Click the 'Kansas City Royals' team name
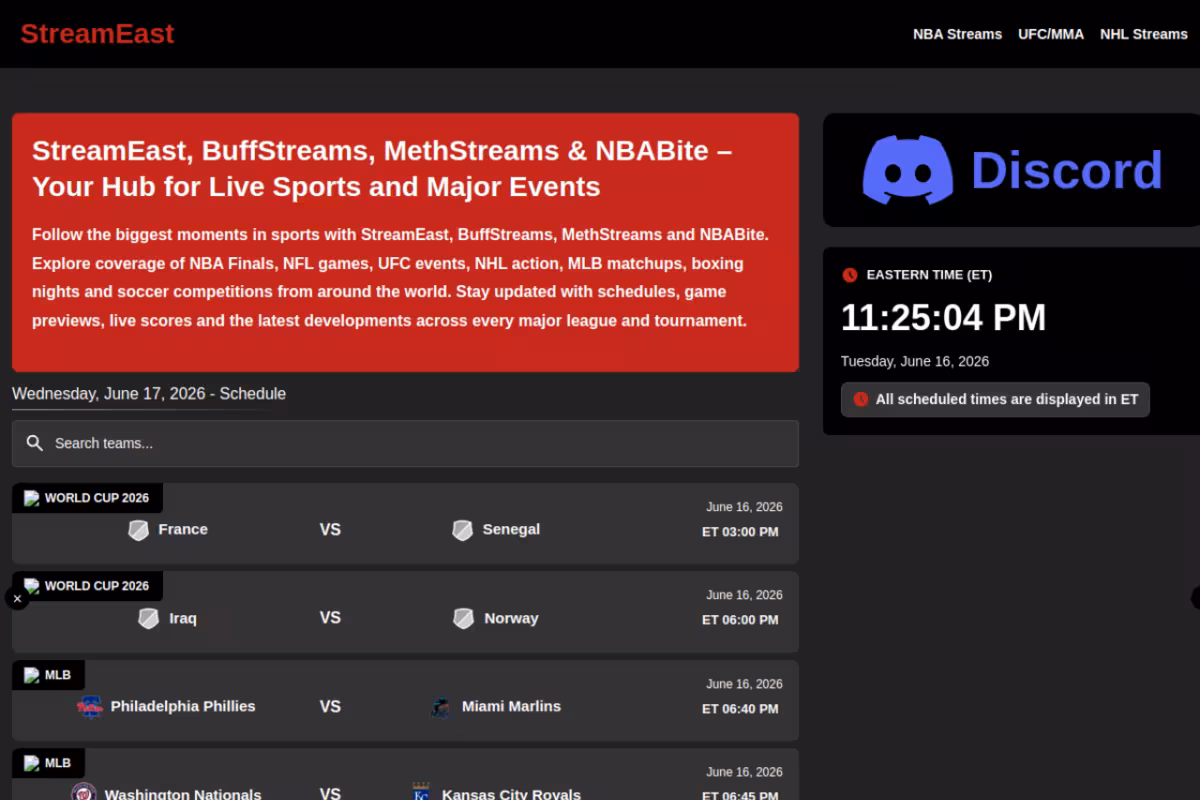Viewport: 1200px width, 800px height. pos(511,794)
